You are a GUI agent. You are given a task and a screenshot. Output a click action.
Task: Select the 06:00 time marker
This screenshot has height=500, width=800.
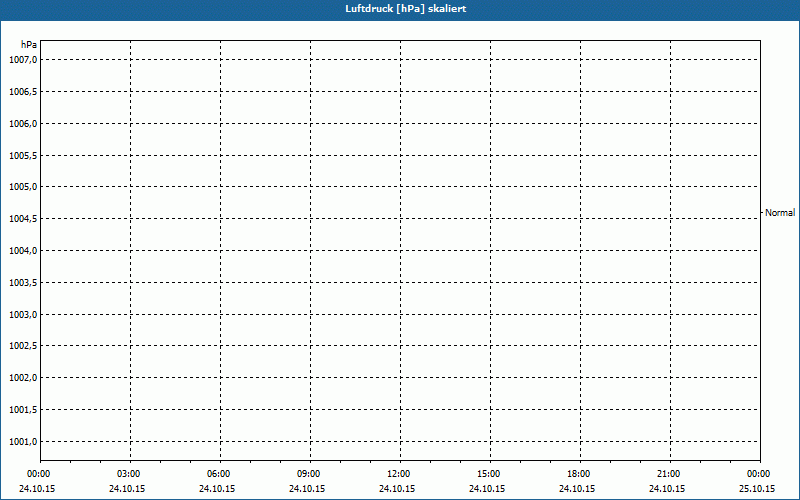pos(219,474)
